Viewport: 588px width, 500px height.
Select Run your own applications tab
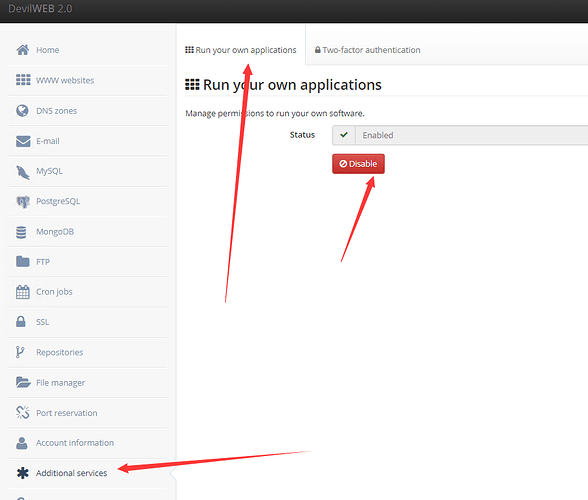241,50
